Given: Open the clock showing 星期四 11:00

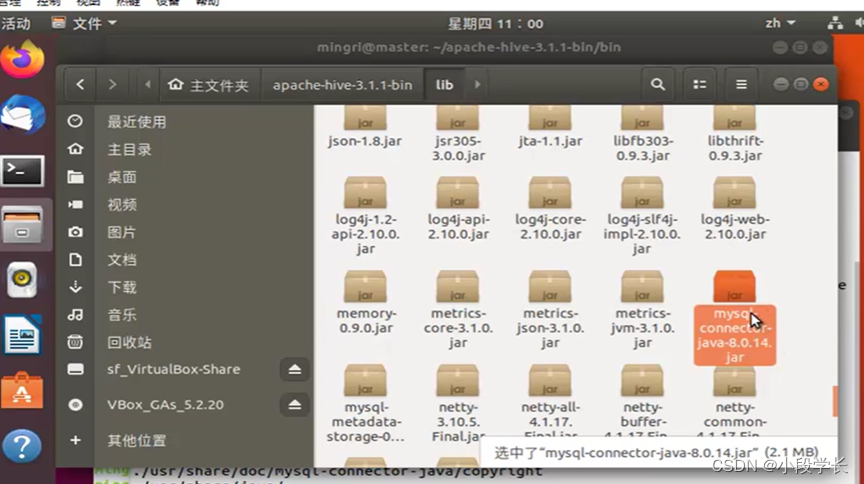Looking at the screenshot, I should pyautogui.click(x=495, y=24).
